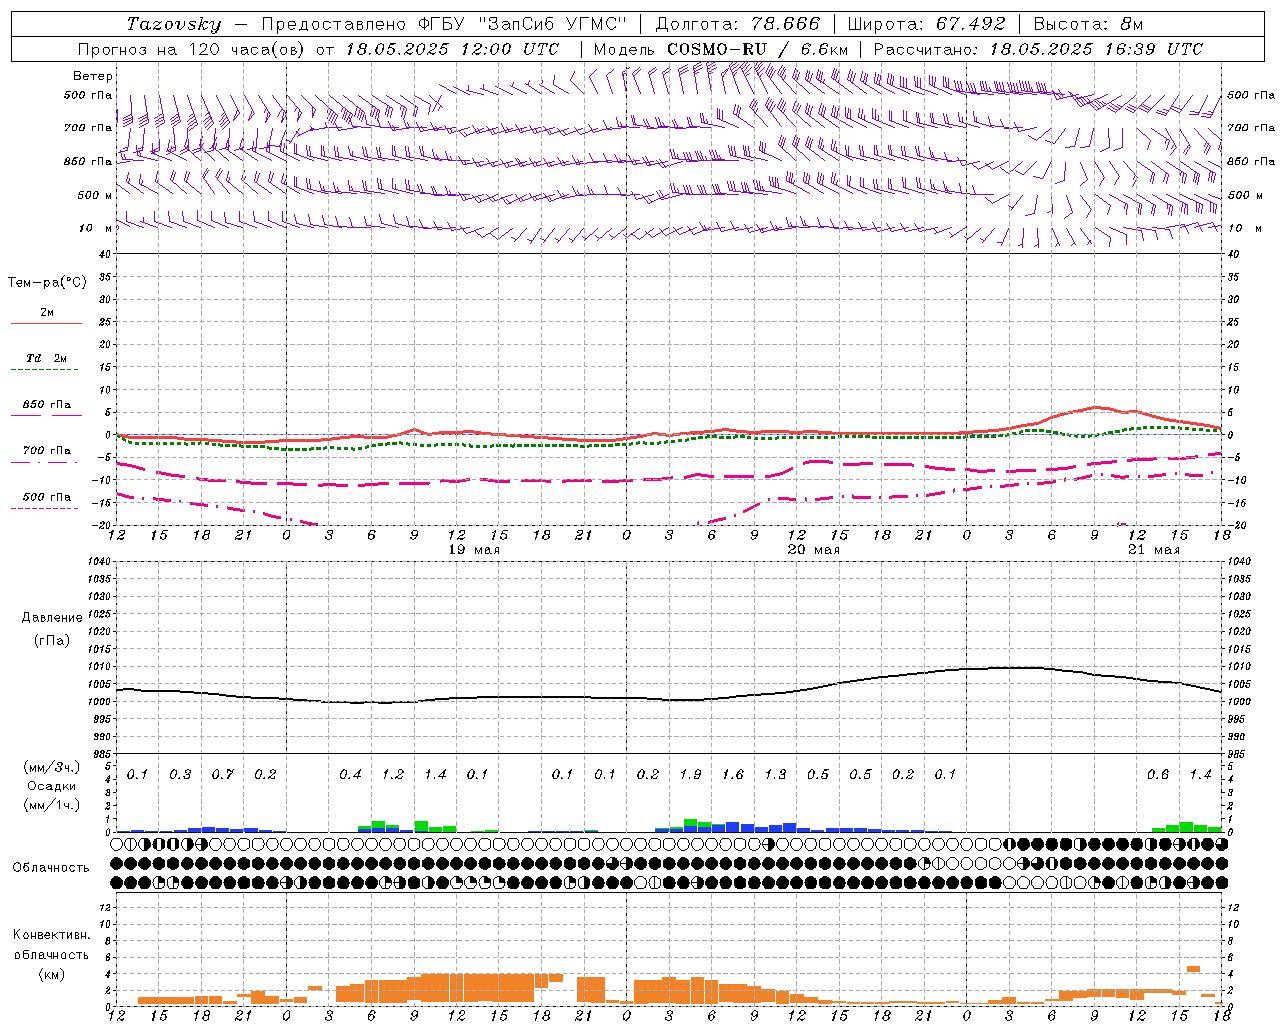Viewport: 1280px width, 1024px height.
Task: Click the 10 м level label on the left wind axis
Action: point(97,228)
